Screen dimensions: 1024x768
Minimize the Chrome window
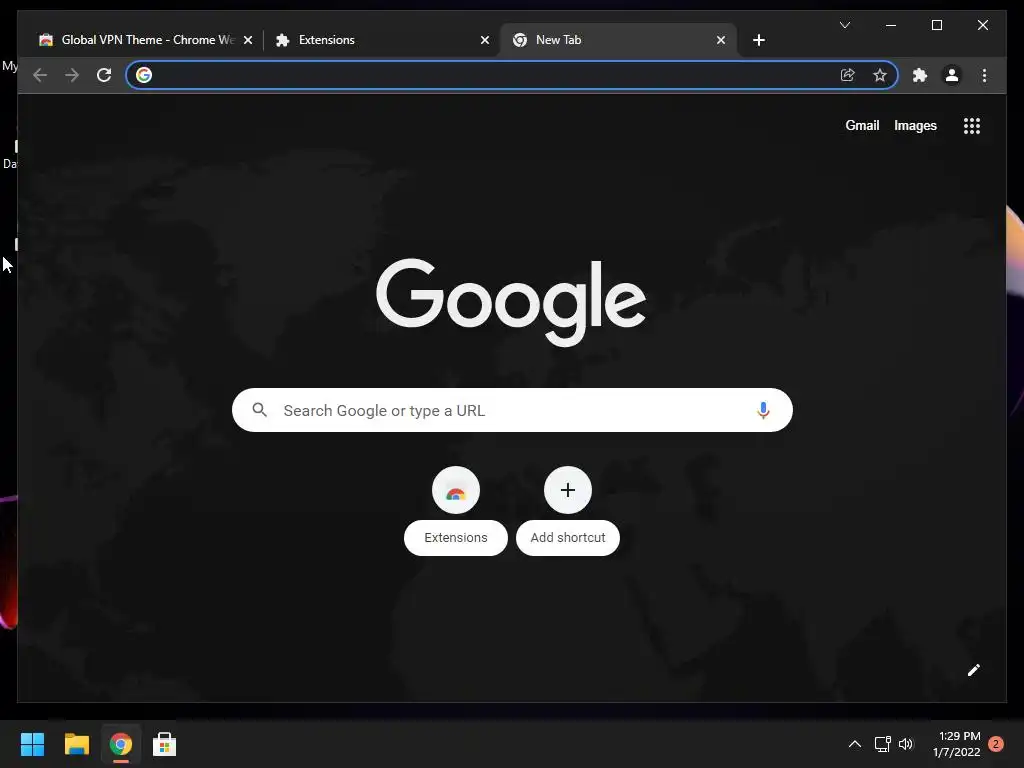891,25
